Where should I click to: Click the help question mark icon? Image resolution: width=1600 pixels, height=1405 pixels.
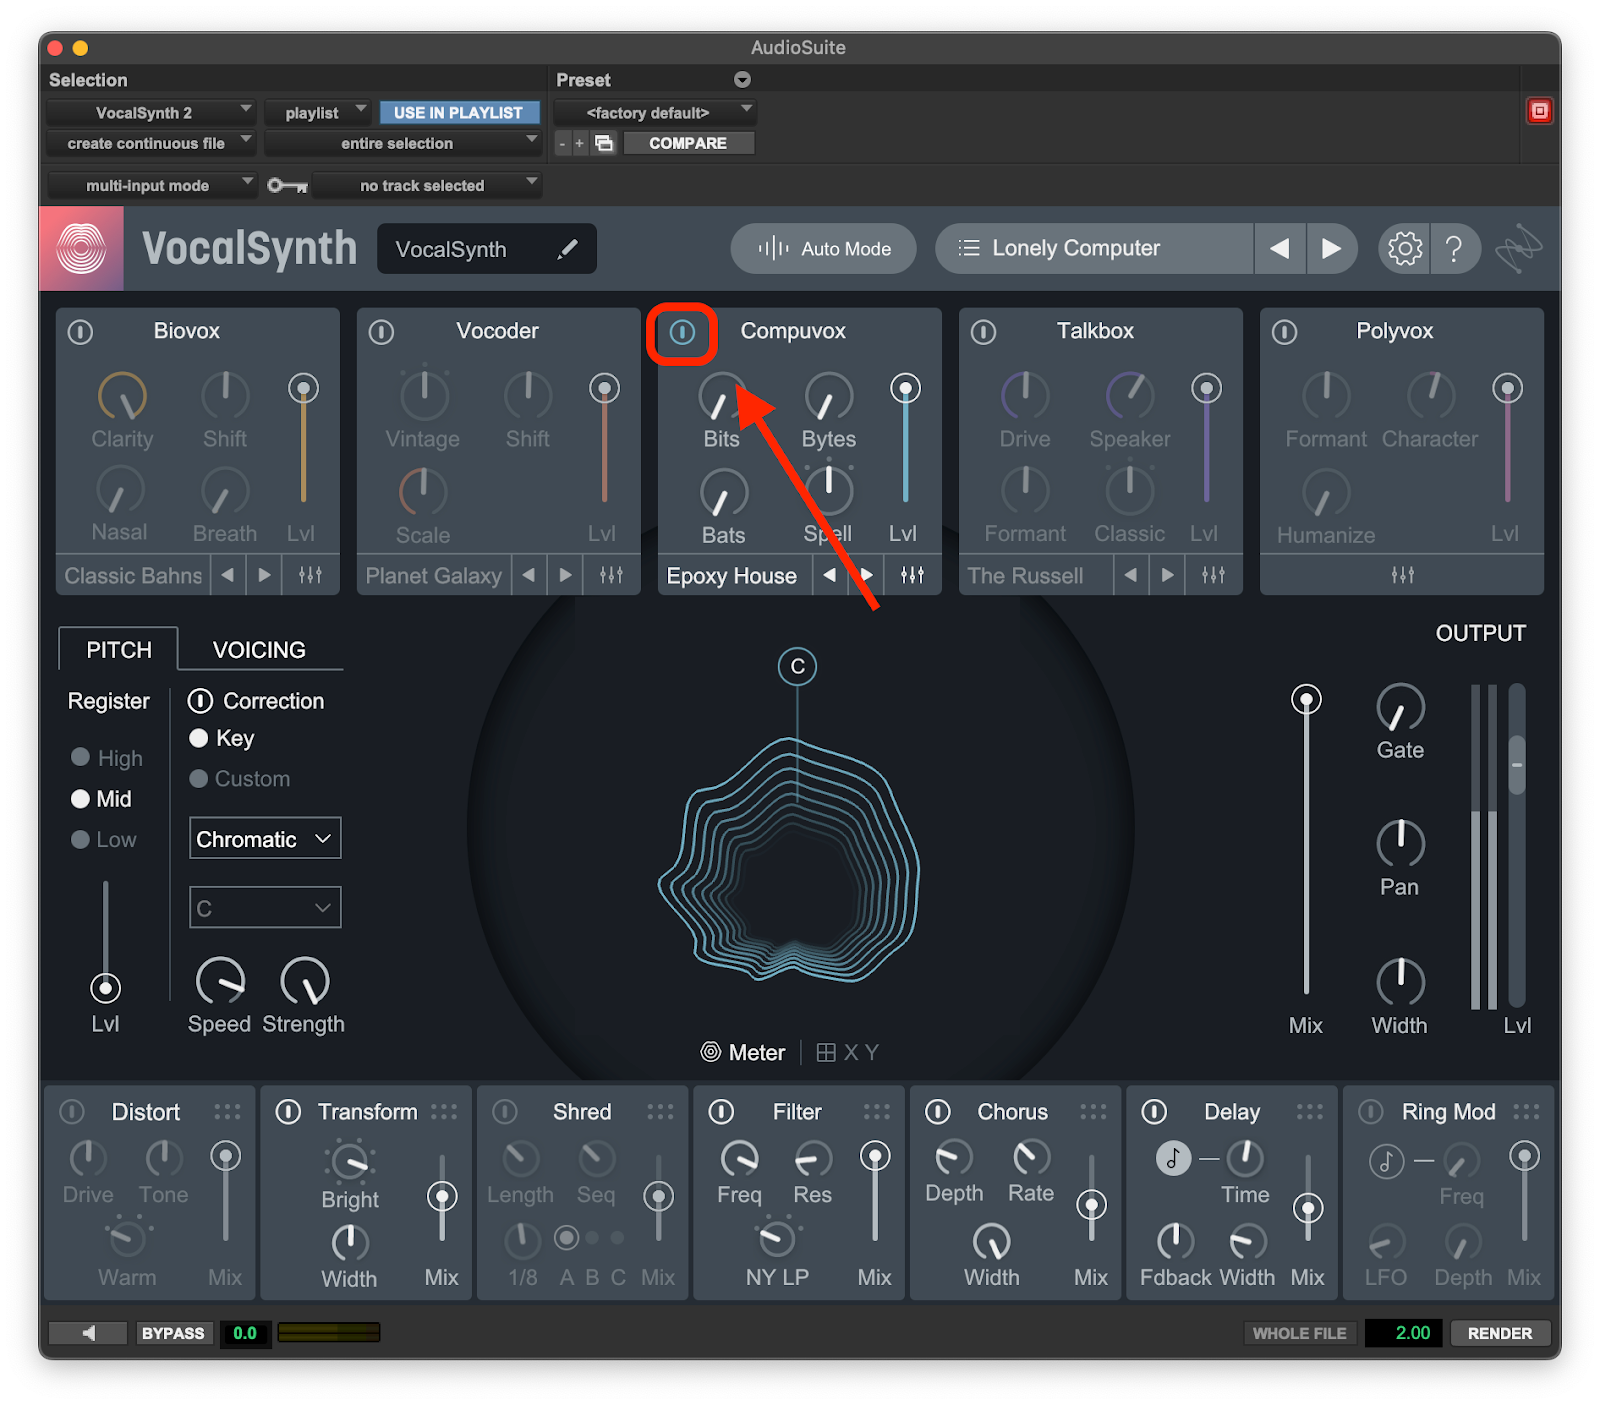pyautogui.click(x=1454, y=248)
